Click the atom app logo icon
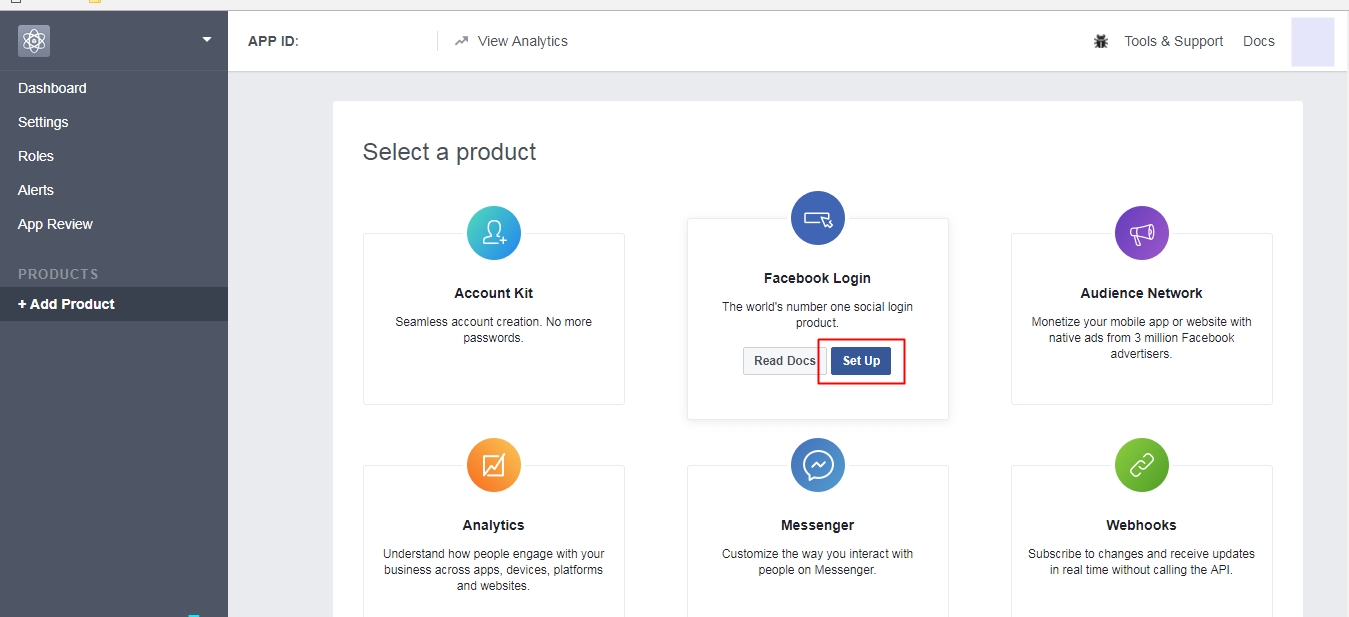1349x617 pixels. (34, 40)
